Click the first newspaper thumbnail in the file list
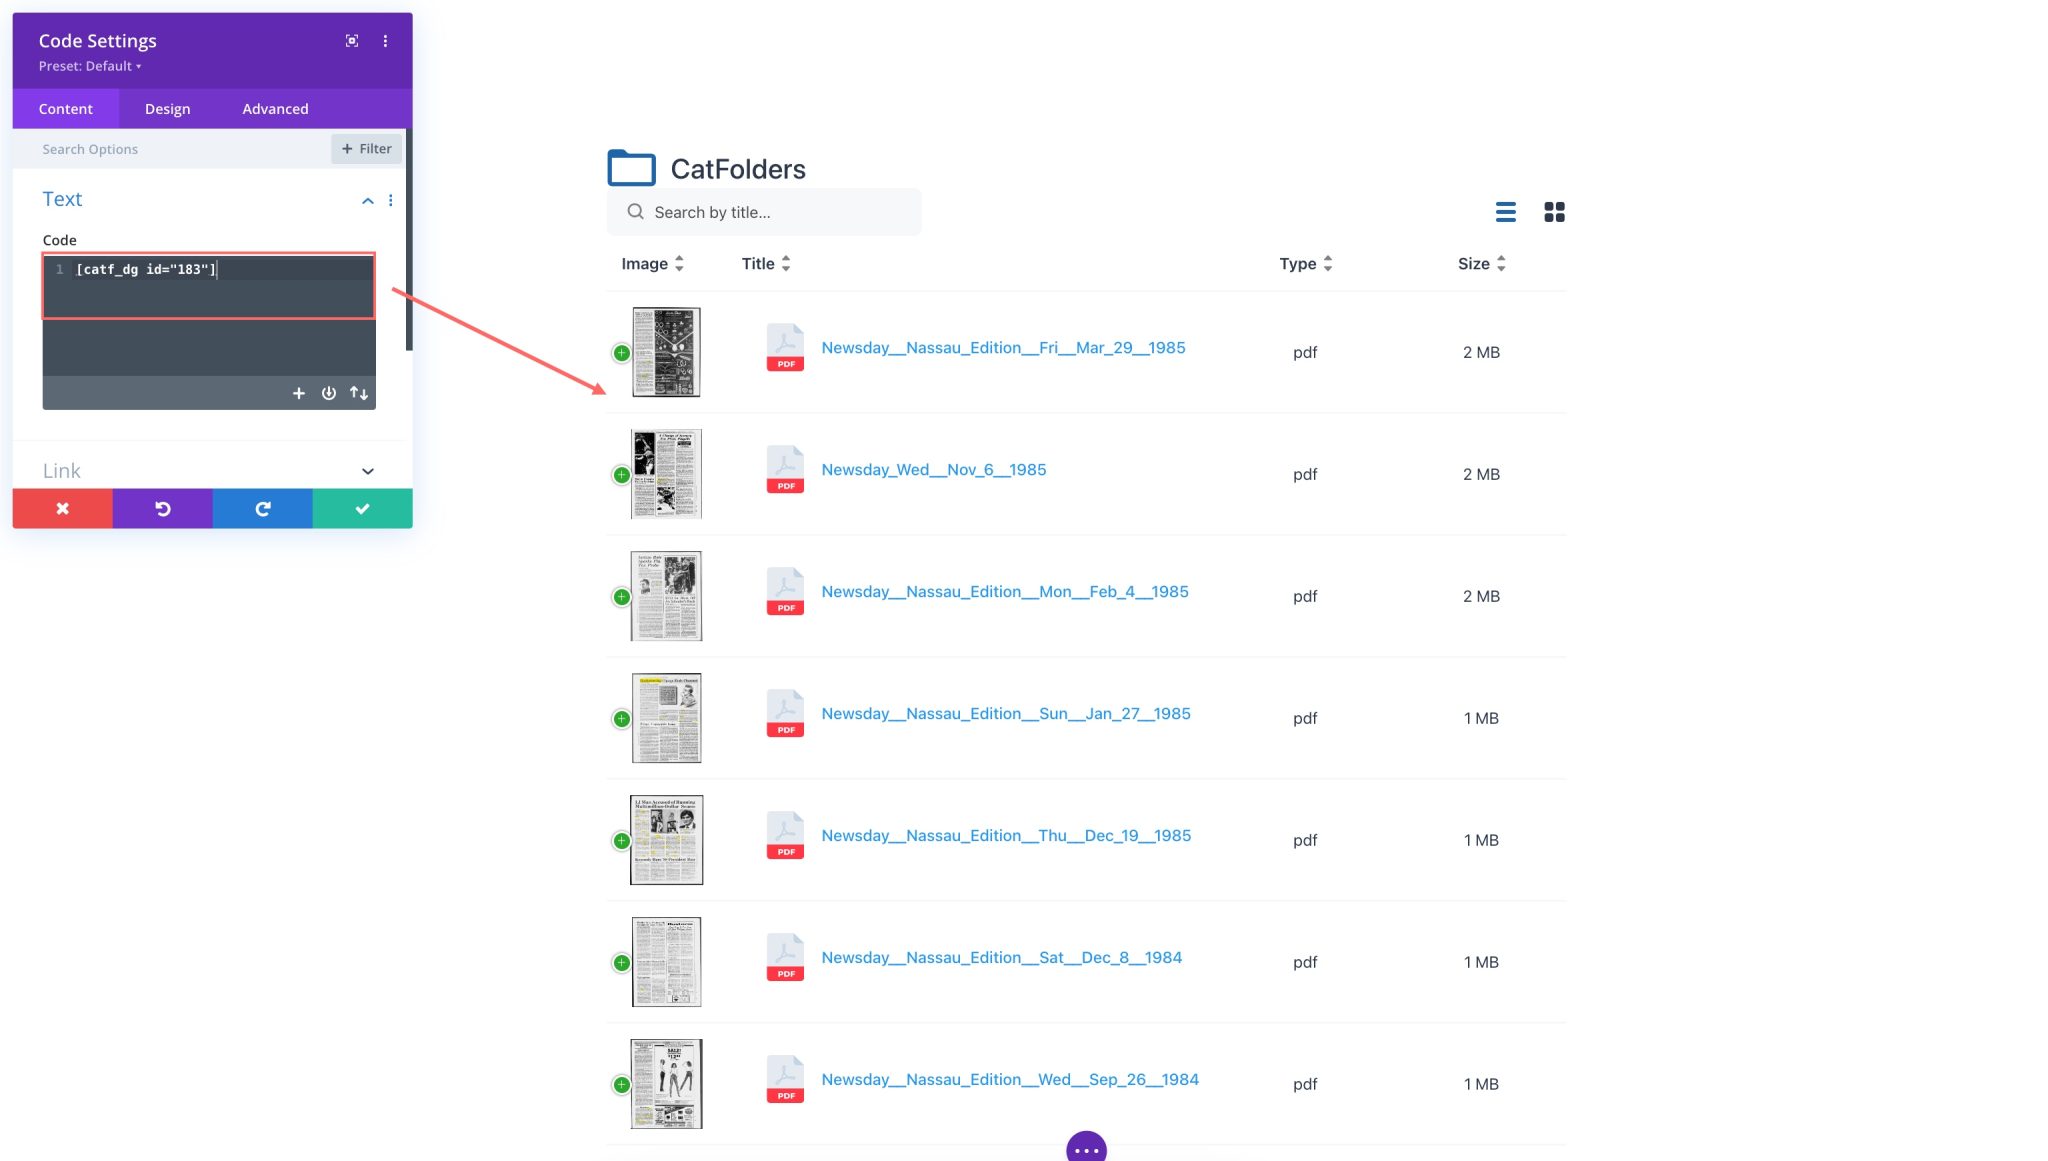2048x1161 pixels. click(x=665, y=351)
